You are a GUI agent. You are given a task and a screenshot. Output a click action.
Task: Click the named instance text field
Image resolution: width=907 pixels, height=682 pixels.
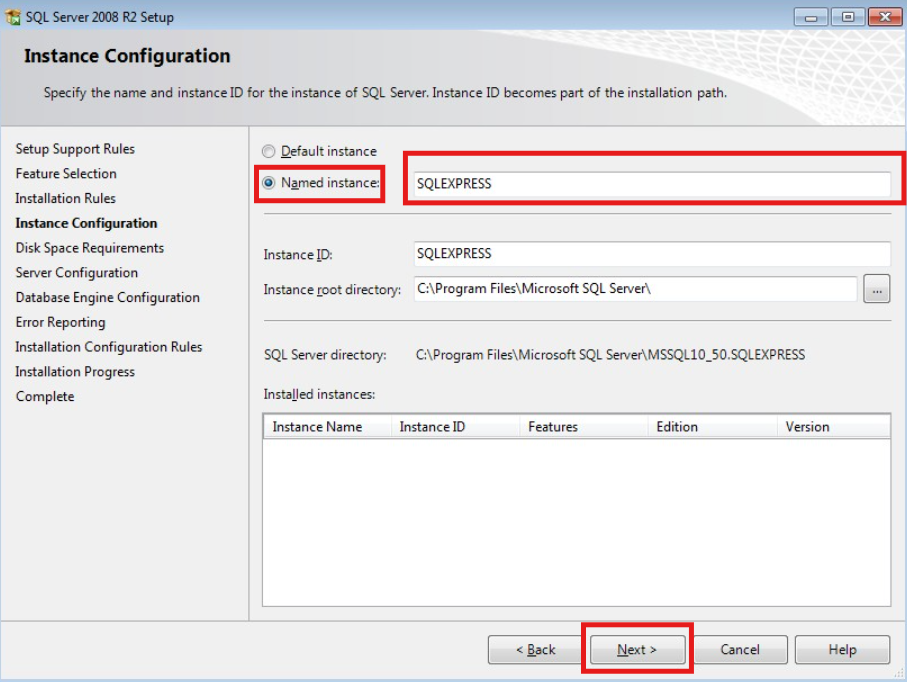click(x=650, y=182)
